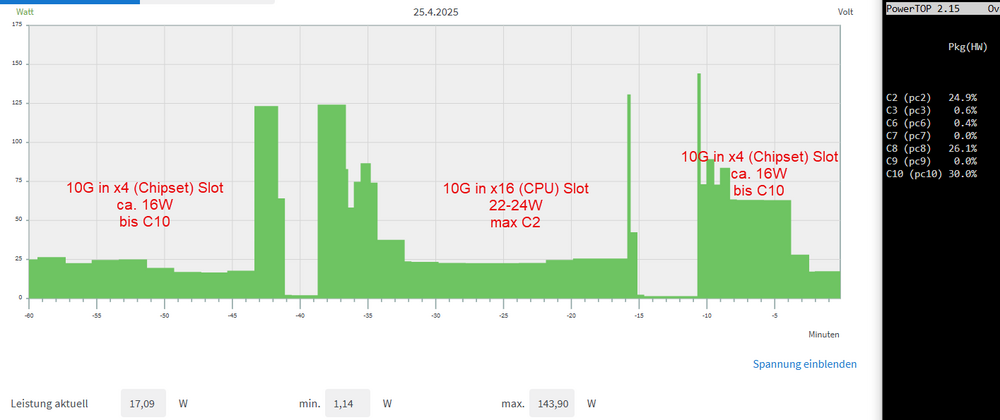Click the Volt axis label

coord(845,12)
